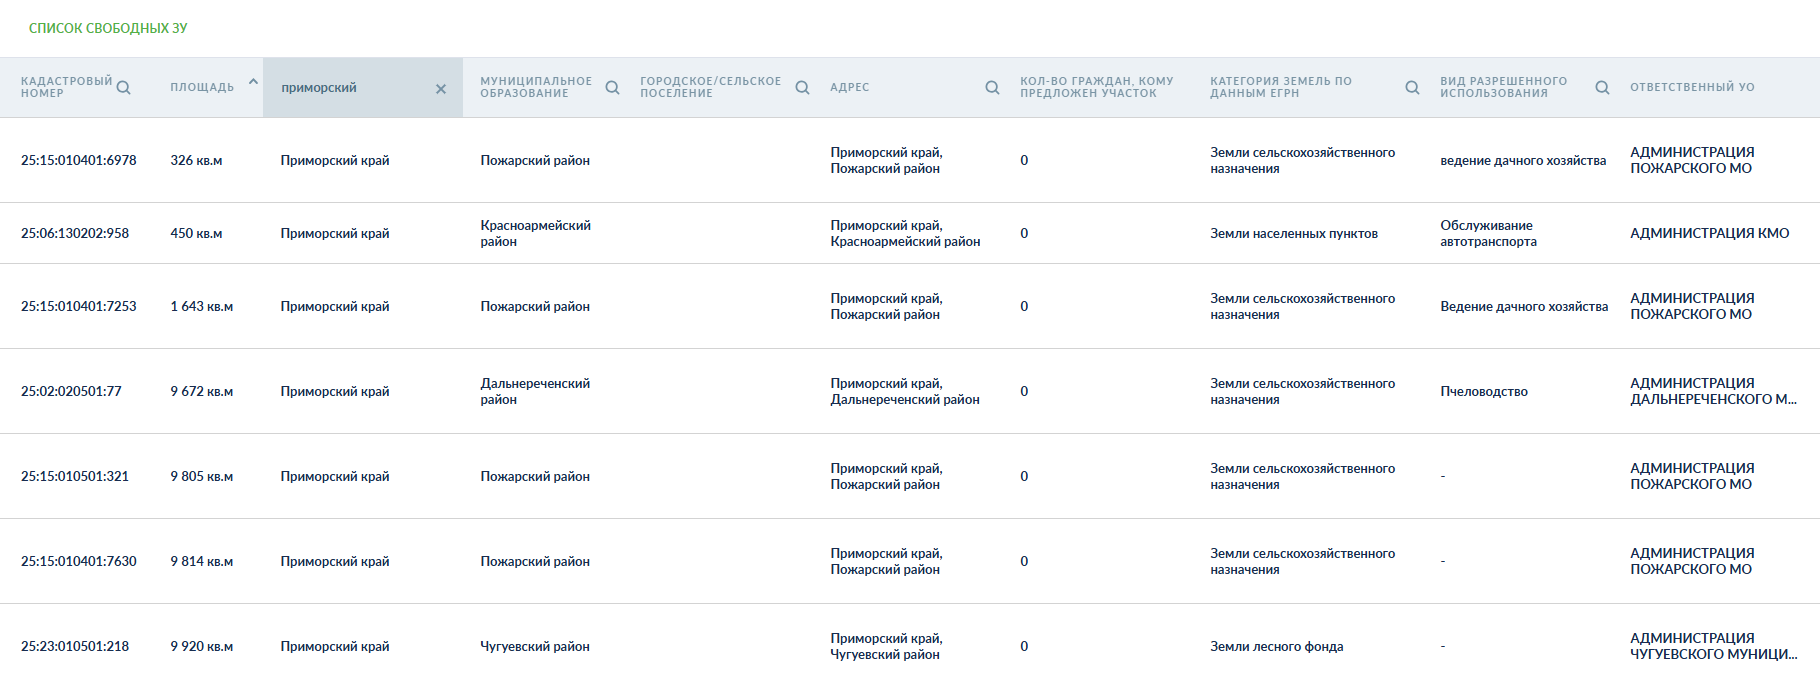Open search for Муниципальное образование column
1820x691 pixels.
click(x=612, y=88)
